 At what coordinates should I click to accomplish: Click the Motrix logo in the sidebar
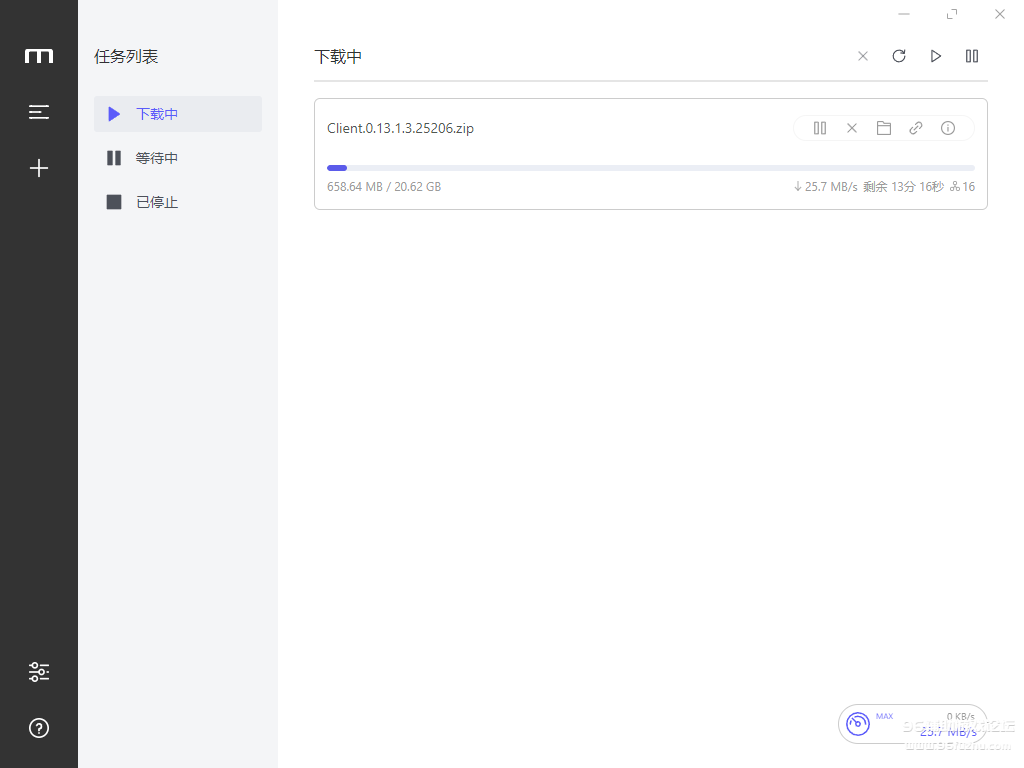pos(39,56)
